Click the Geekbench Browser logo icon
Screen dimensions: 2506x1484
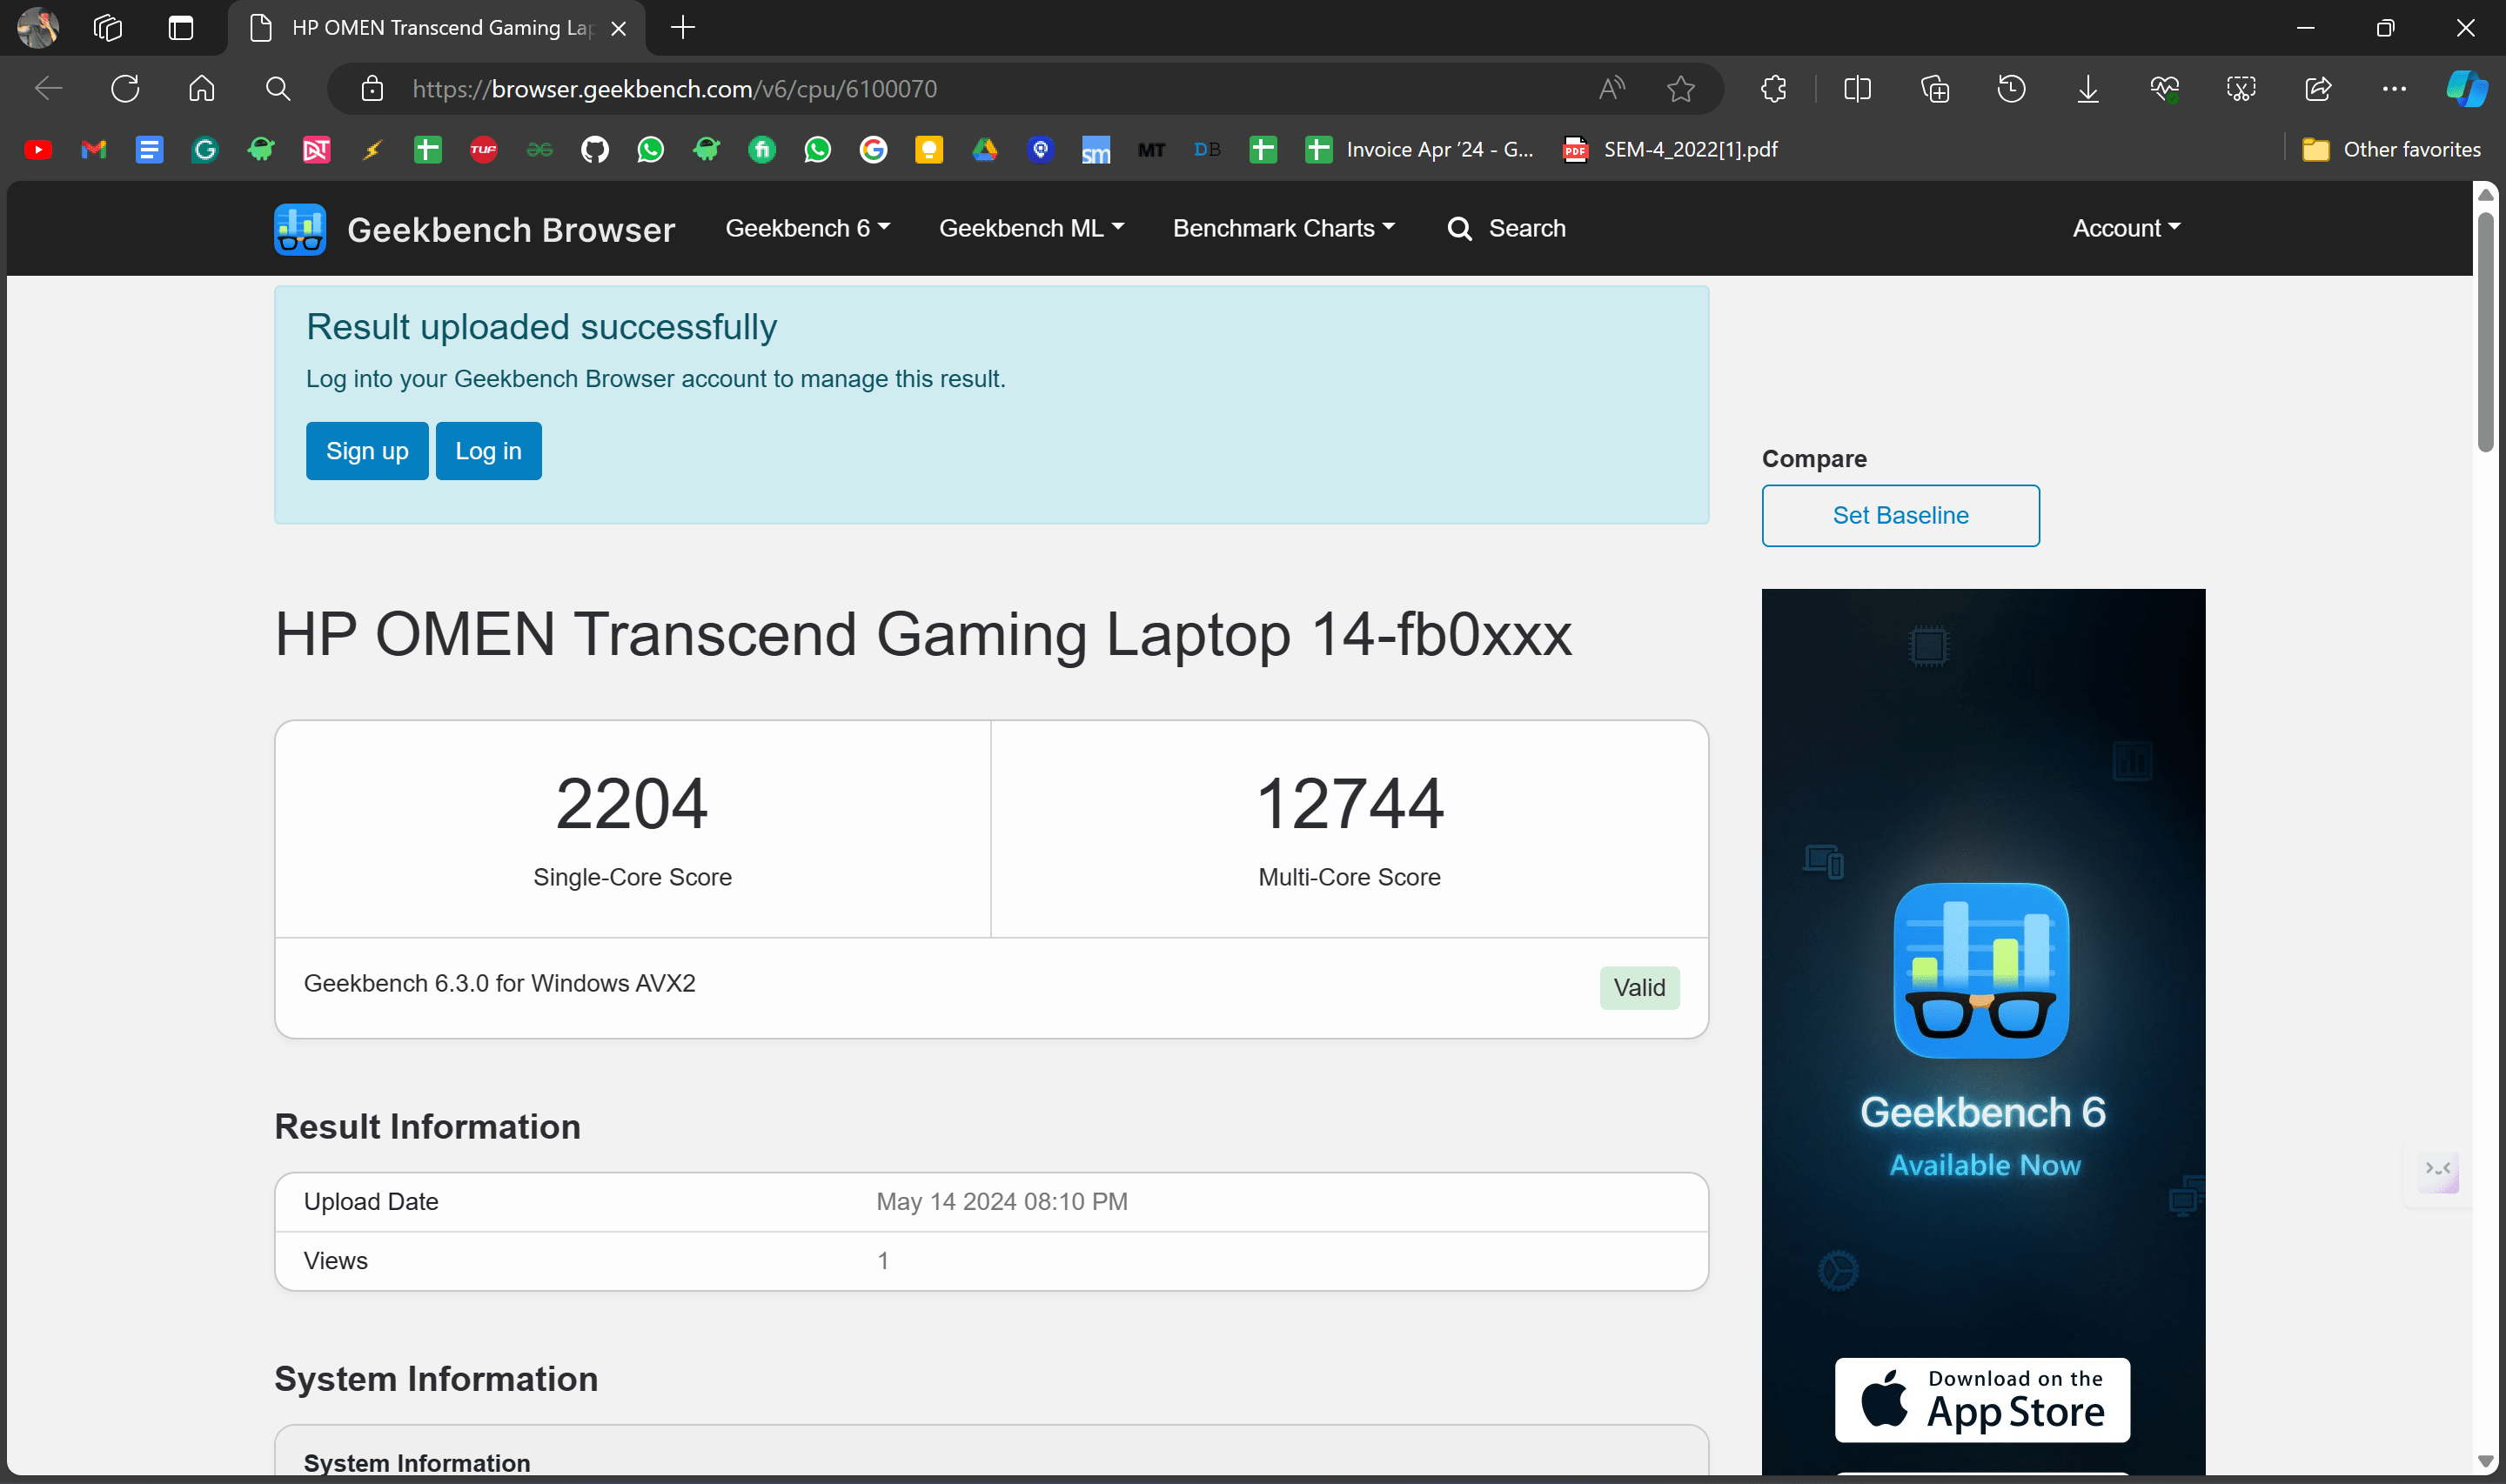tap(300, 229)
